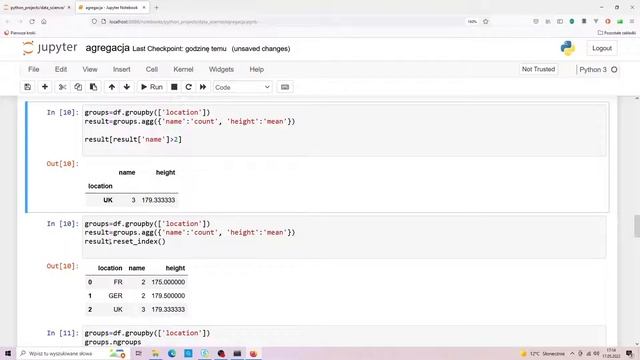Go to browser home page

pos(44,22)
